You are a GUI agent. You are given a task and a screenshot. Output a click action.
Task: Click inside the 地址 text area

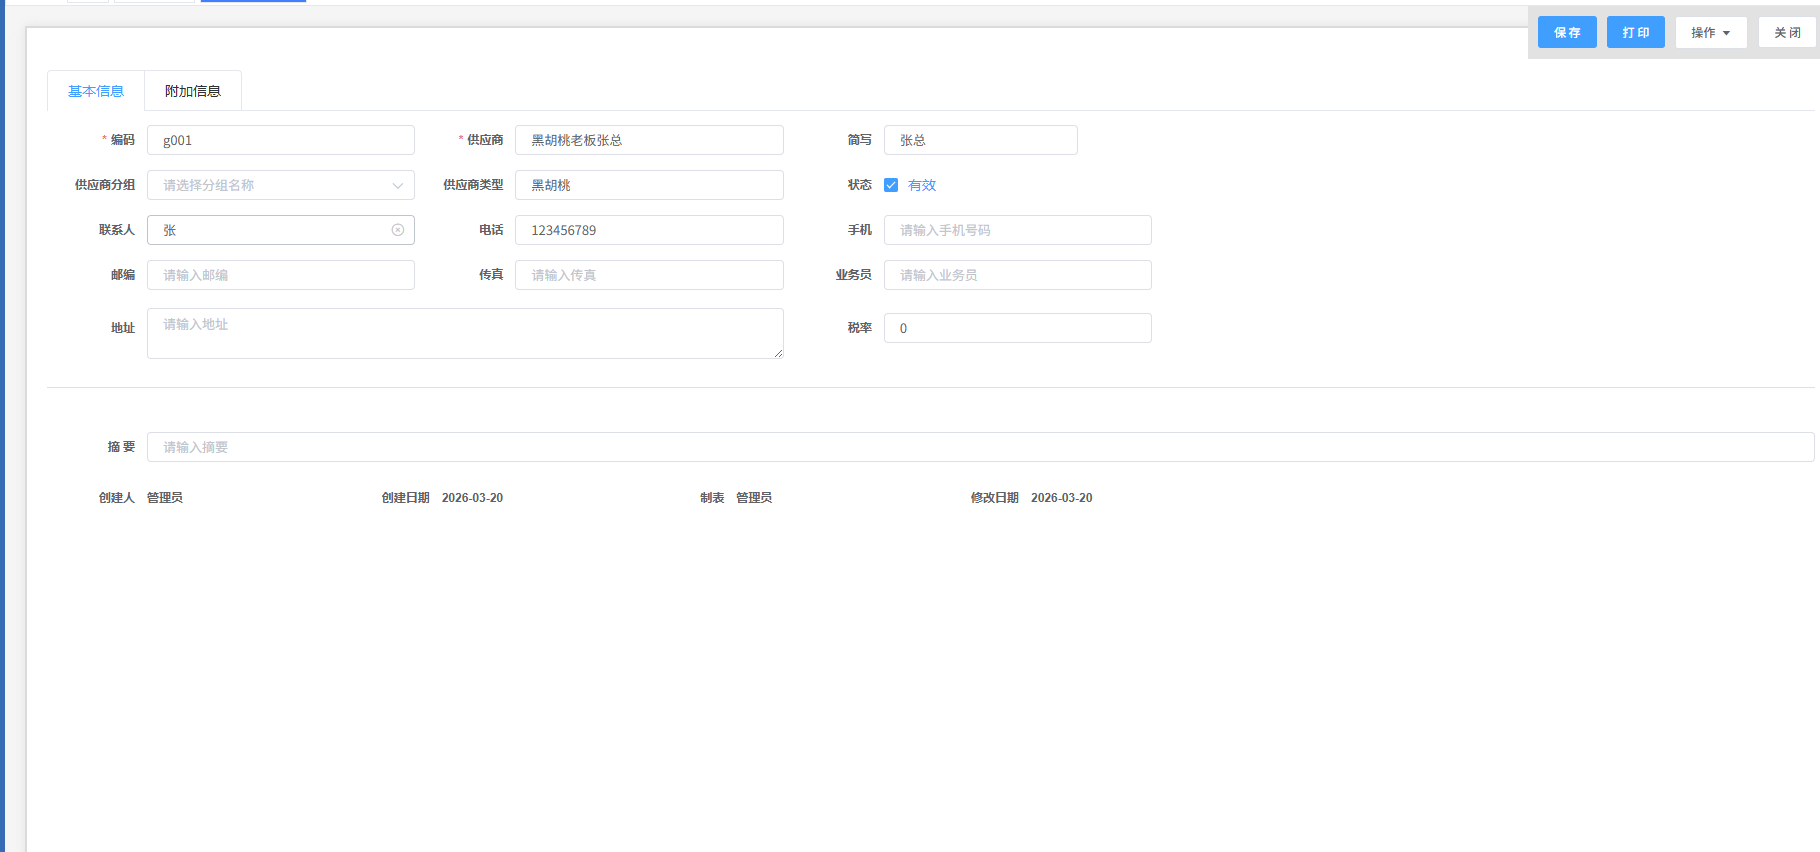pyautogui.click(x=464, y=333)
